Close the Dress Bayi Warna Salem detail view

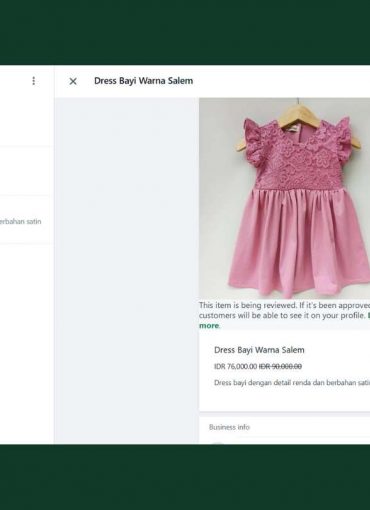pos(73,81)
